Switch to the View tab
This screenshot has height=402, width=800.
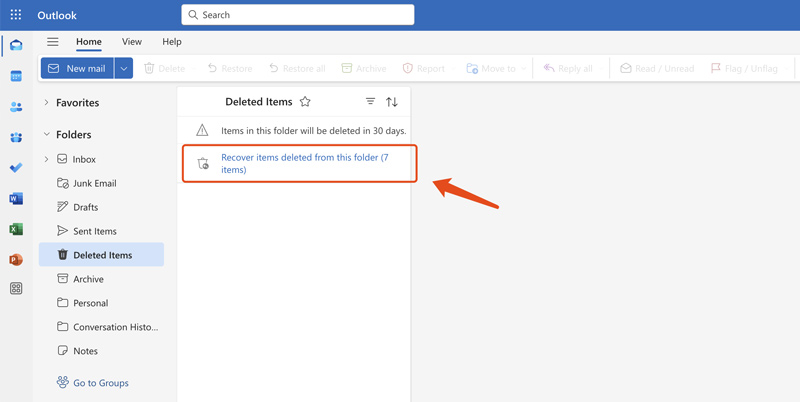(131, 42)
